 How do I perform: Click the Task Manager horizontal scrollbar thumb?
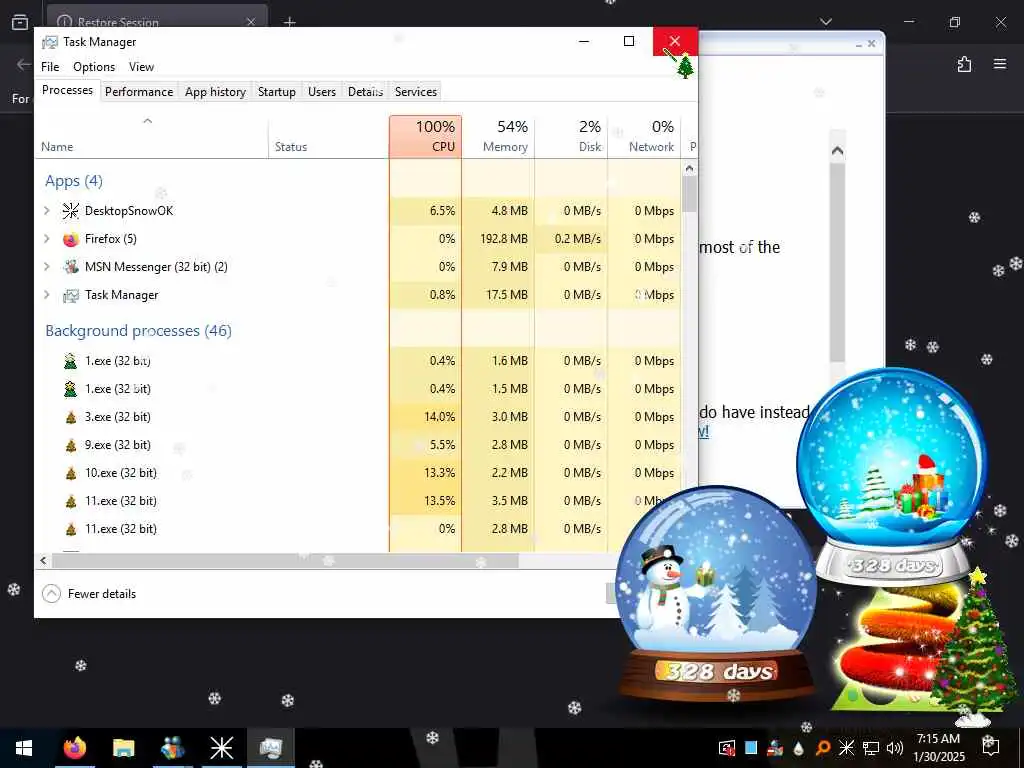point(285,560)
